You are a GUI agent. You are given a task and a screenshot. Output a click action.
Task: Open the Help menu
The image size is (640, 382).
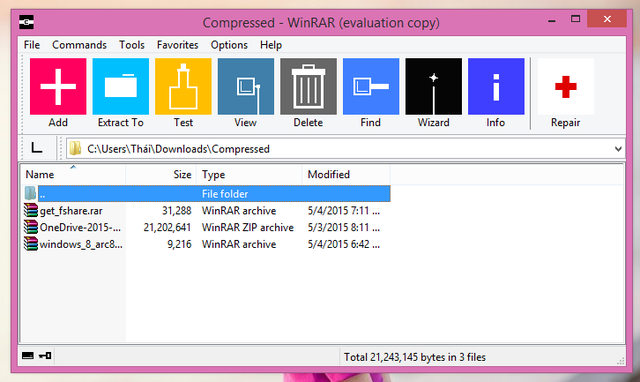(x=271, y=45)
